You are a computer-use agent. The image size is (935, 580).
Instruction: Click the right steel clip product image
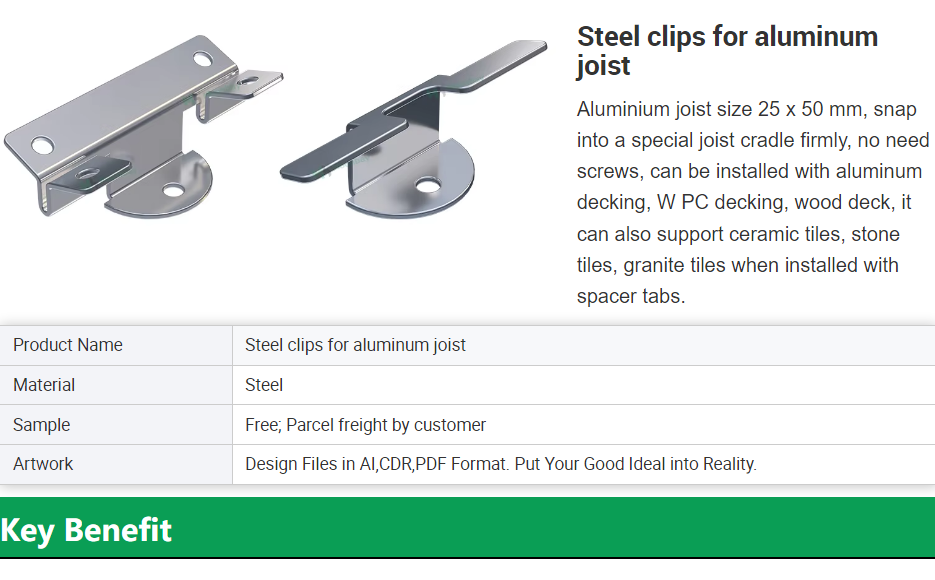coord(413,129)
